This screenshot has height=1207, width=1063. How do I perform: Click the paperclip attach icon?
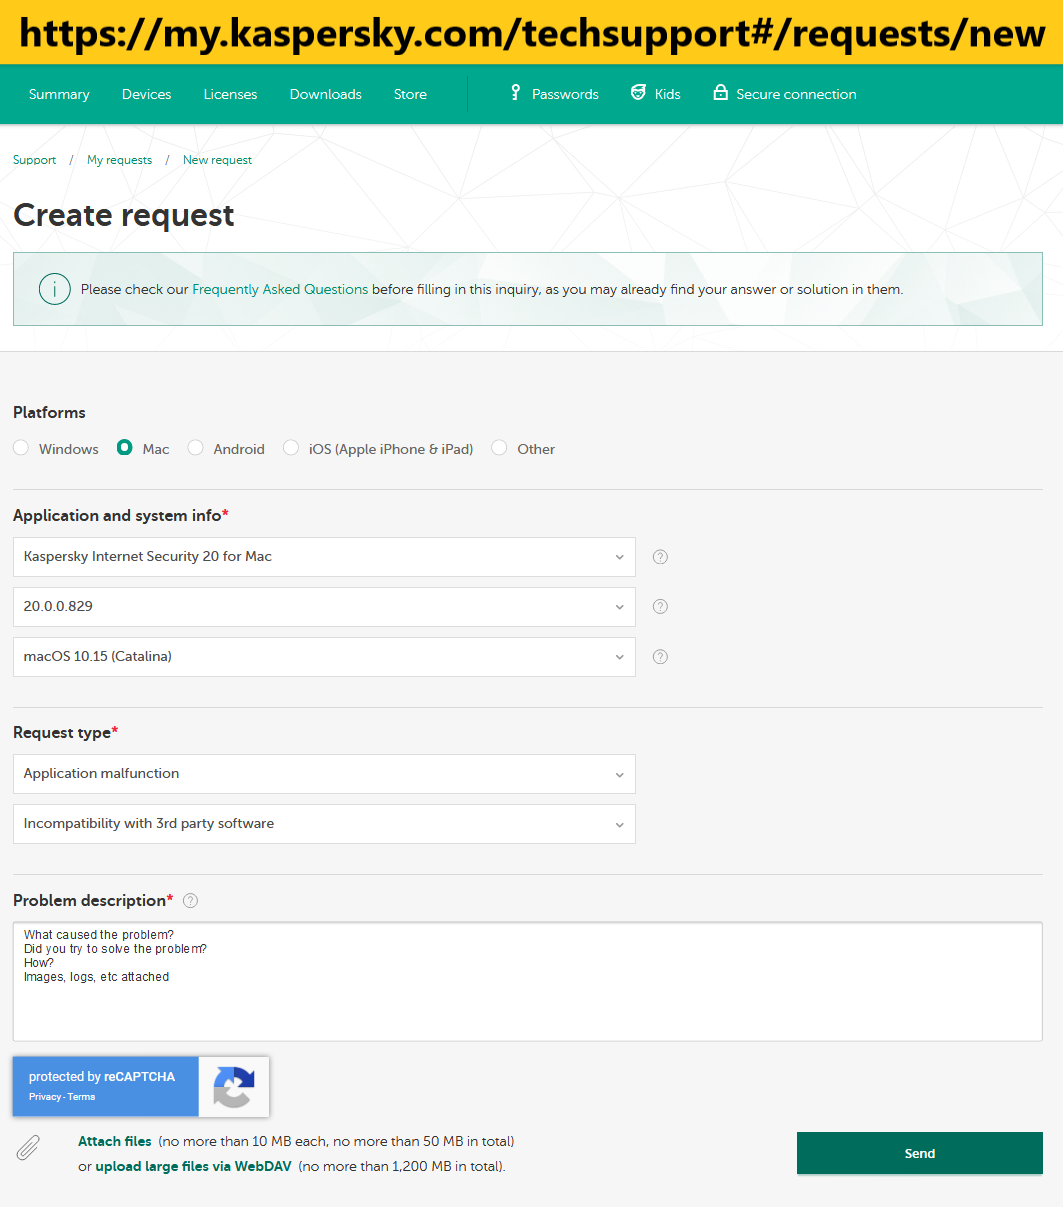[x=28, y=1148]
